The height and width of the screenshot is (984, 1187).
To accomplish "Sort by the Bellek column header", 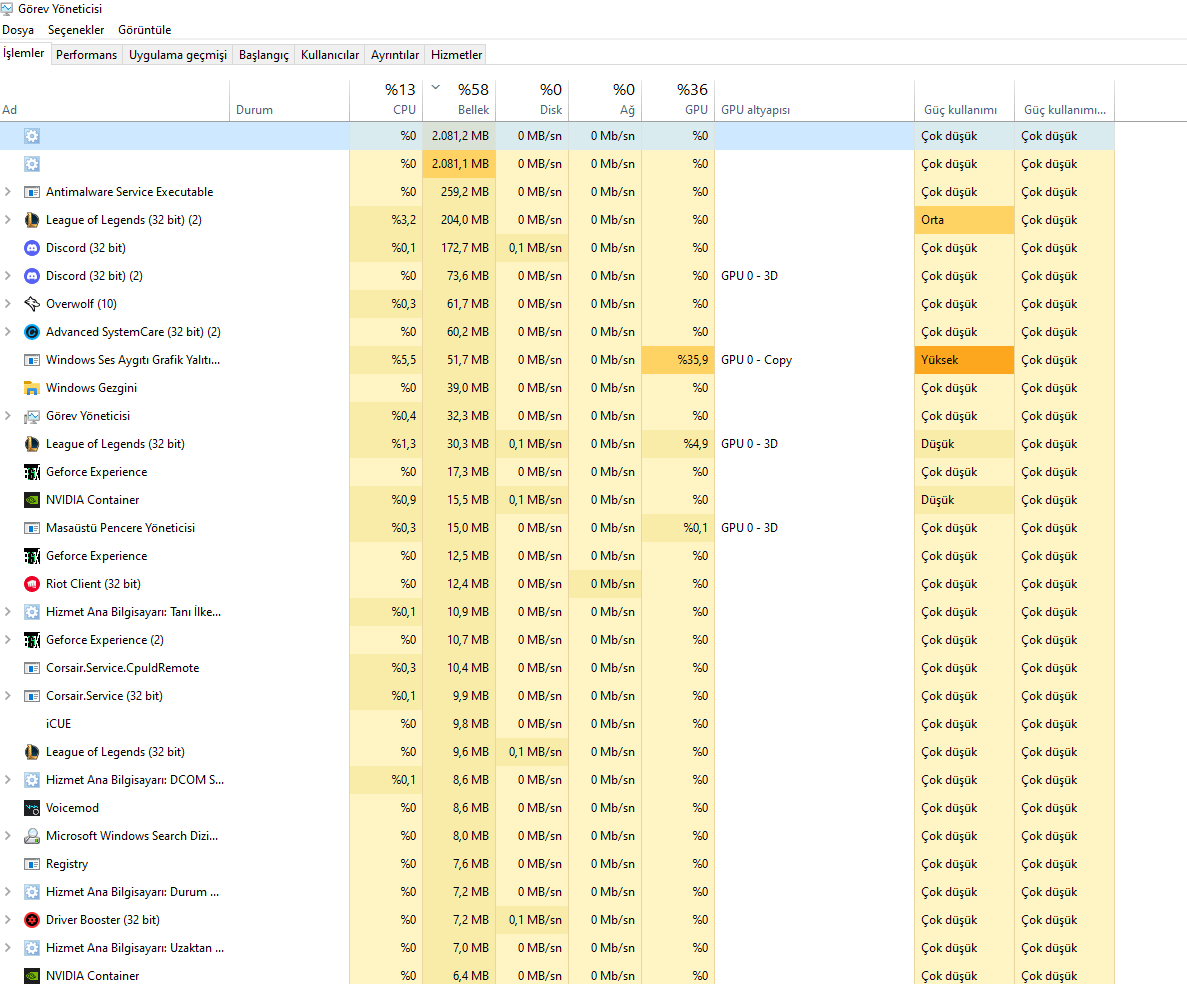I will [x=459, y=100].
